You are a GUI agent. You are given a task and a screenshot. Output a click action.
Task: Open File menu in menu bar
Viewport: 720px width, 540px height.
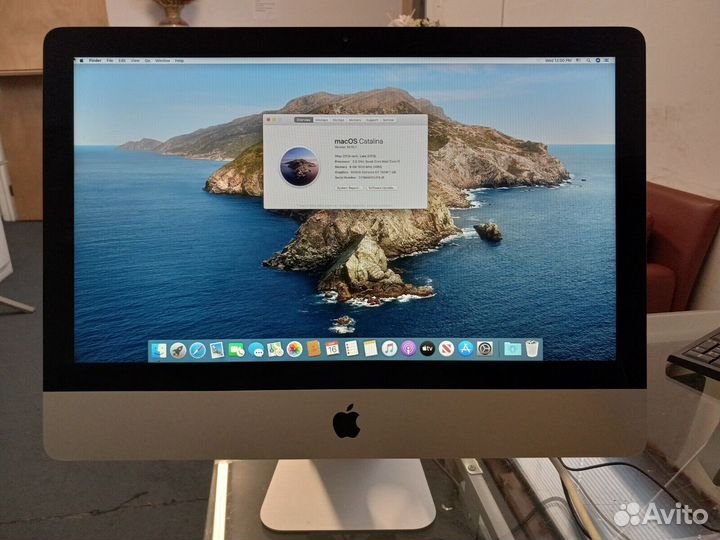click(110, 61)
